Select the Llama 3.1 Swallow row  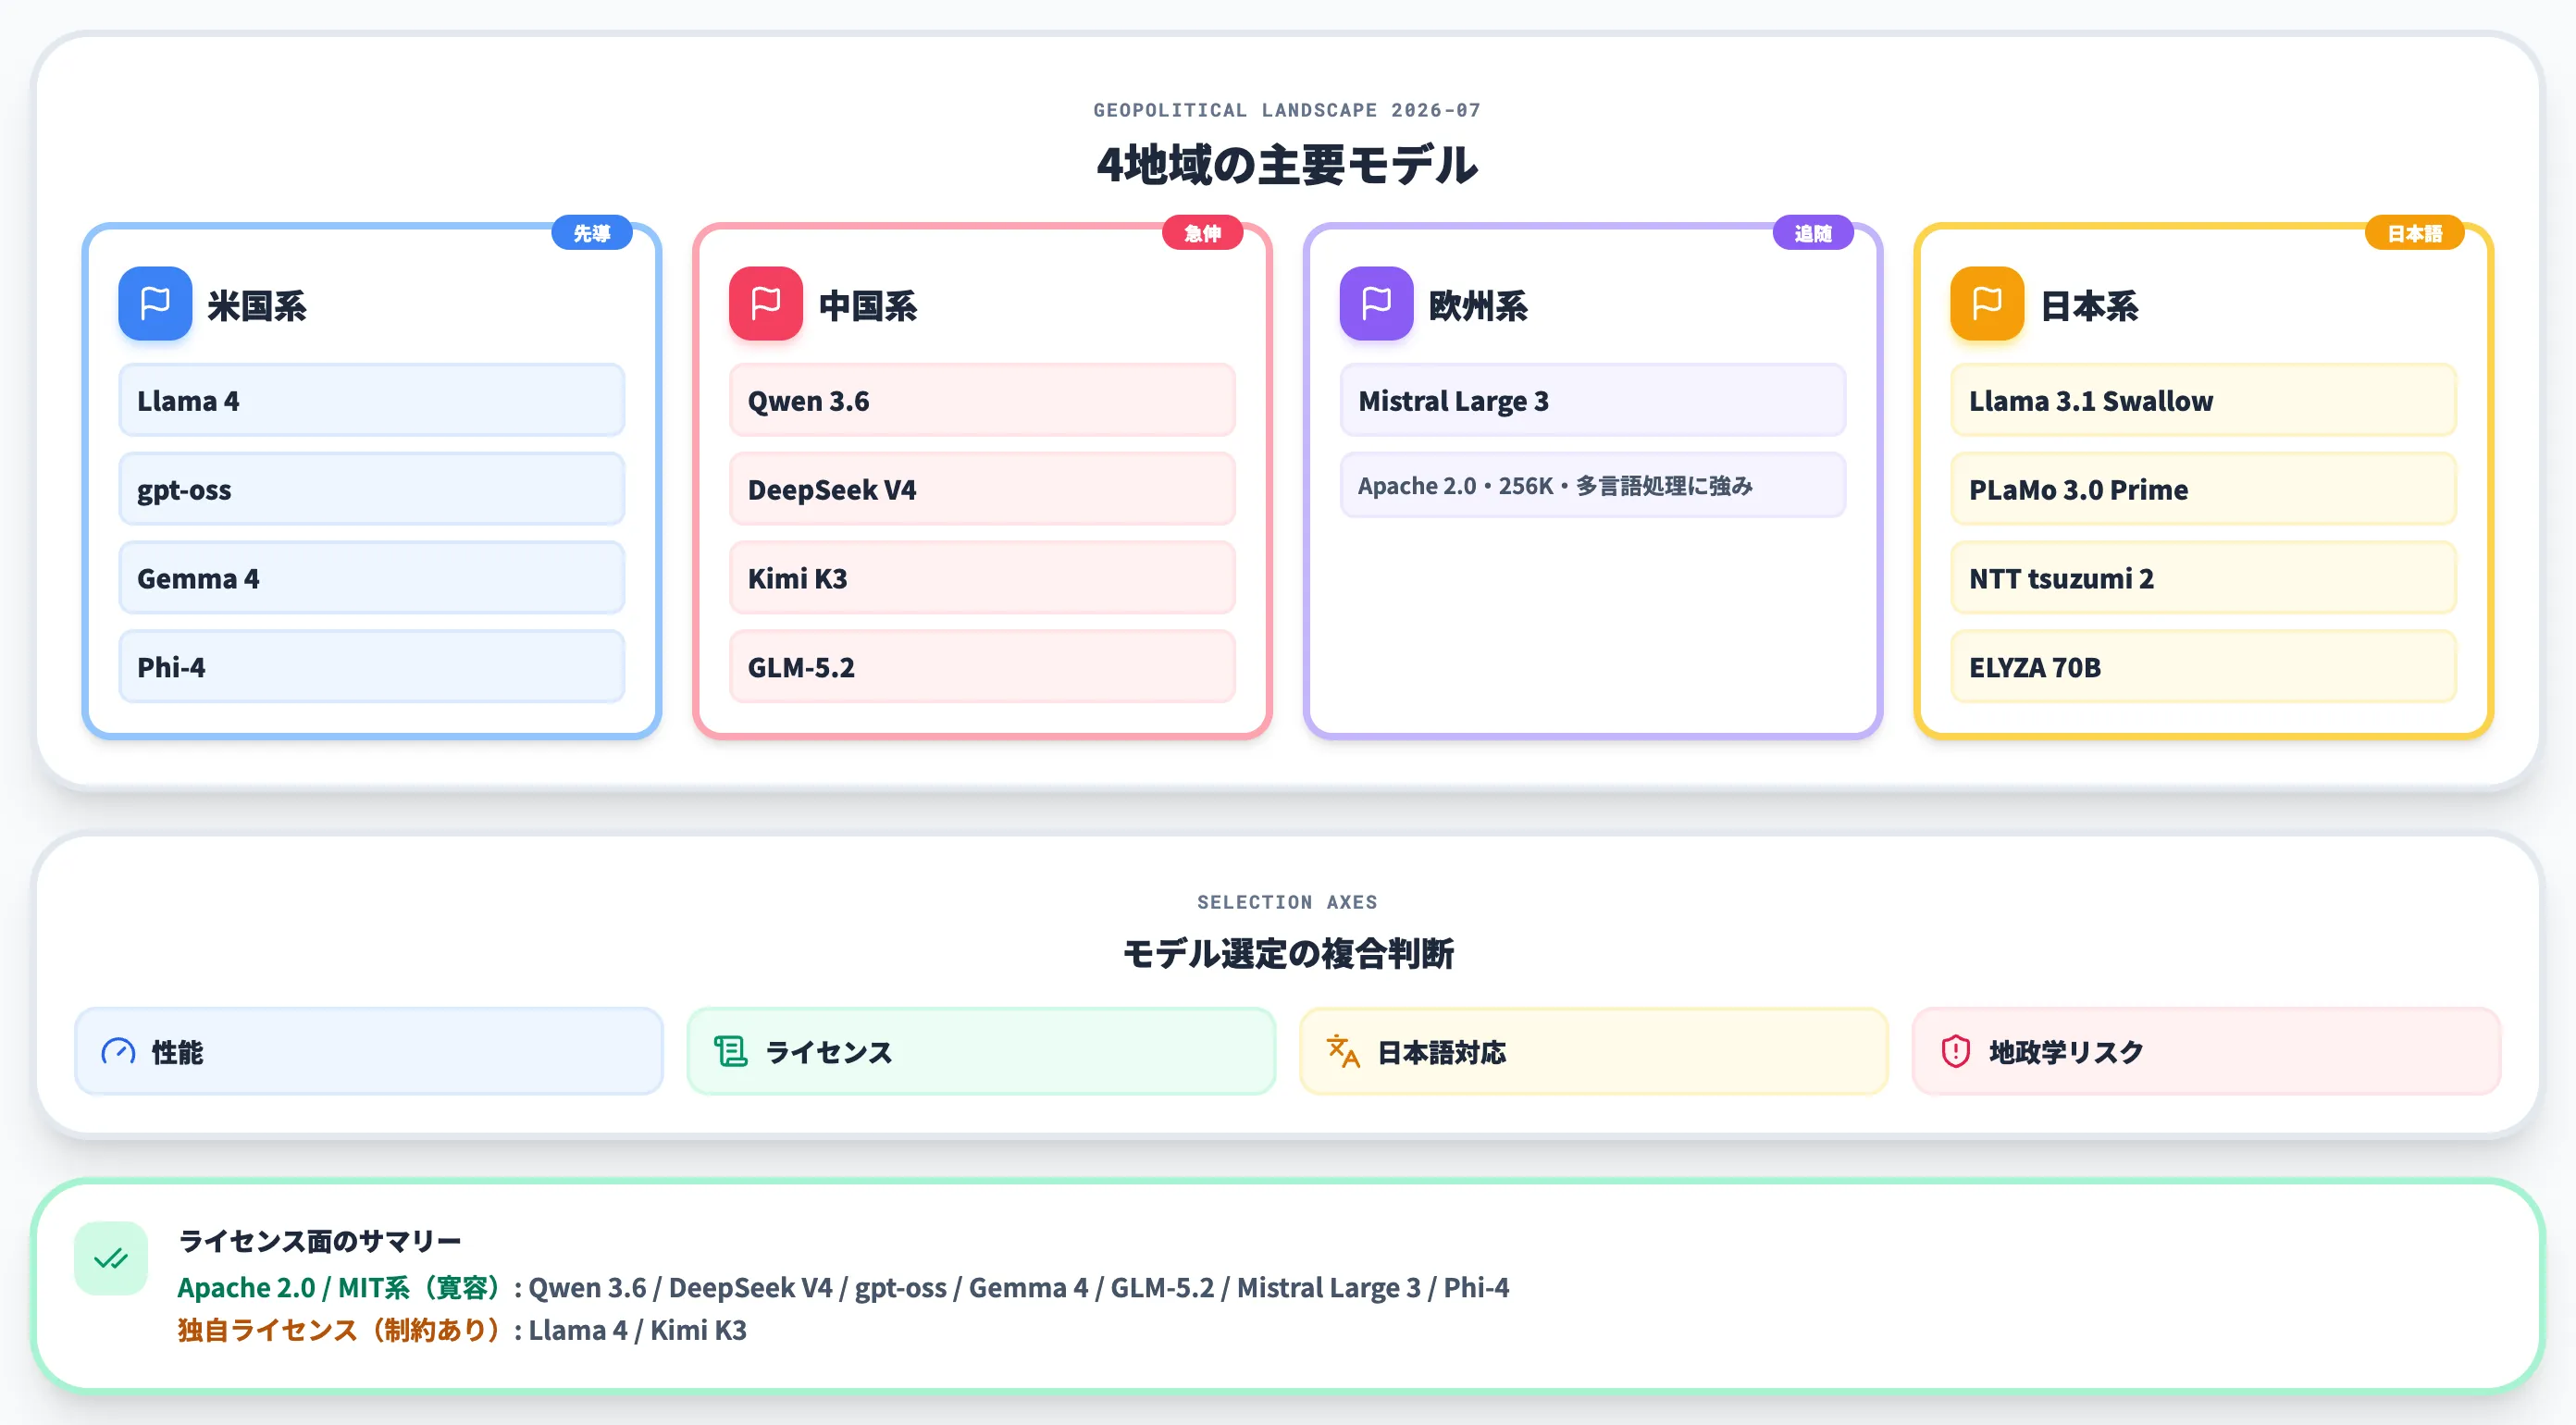pos(2204,400)
